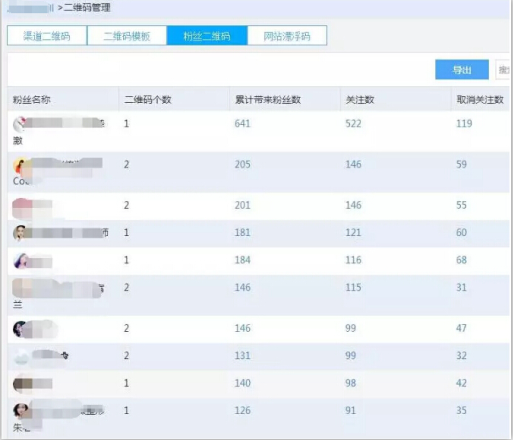Open the 641 cumulative fans link
This screenshot has height=440, width=513.
(x=242, y=124)
